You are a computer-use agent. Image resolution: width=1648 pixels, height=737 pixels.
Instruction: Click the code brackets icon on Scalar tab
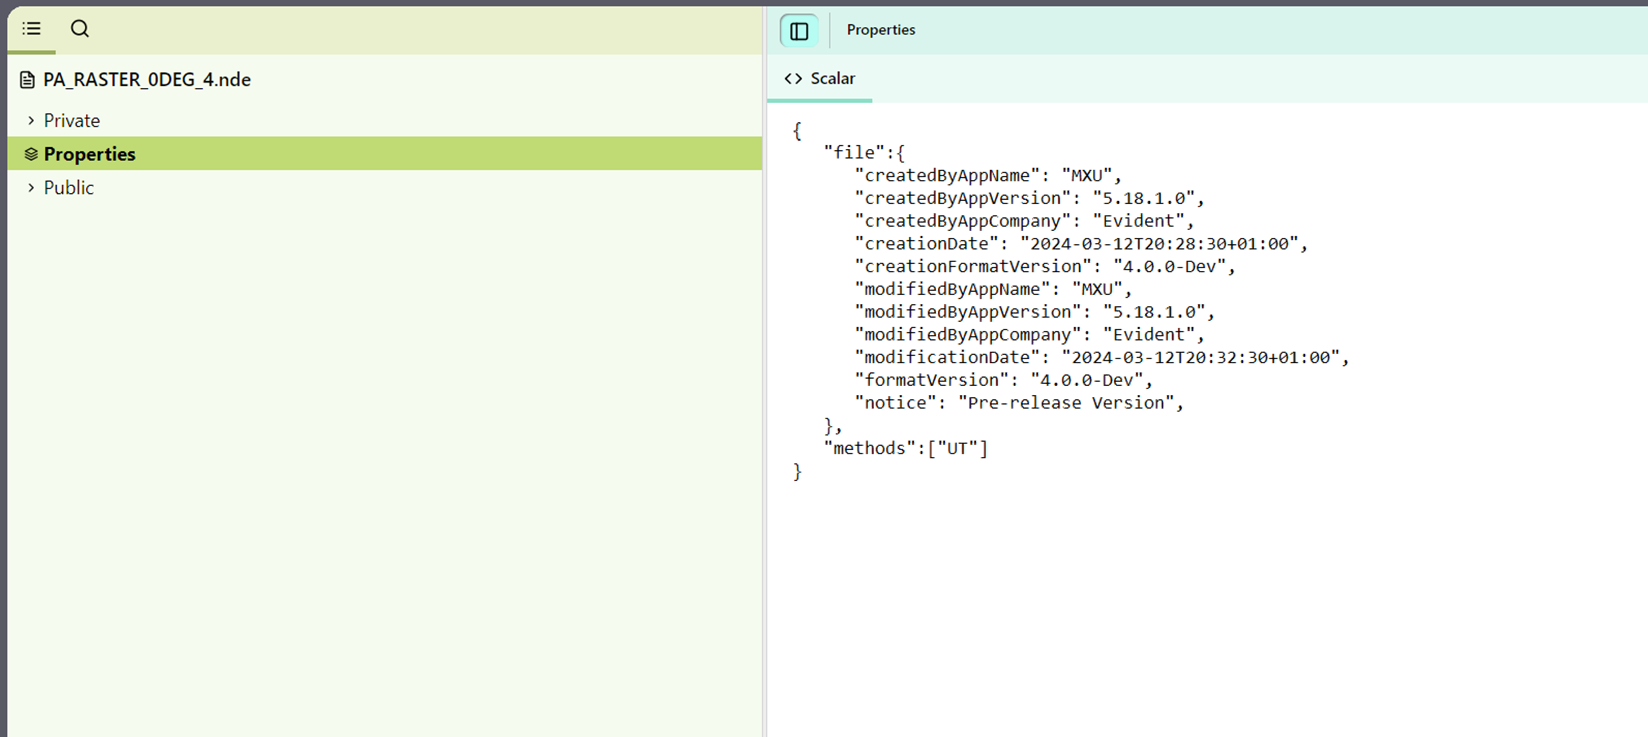793,79
